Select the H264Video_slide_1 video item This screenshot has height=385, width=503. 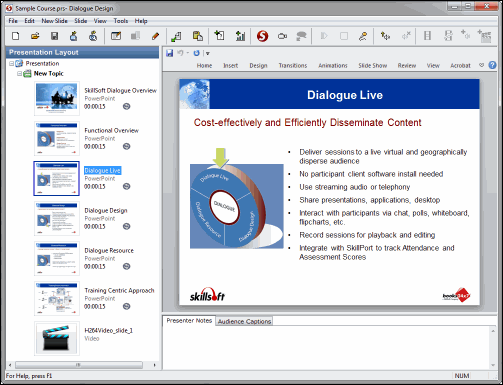pyautogui.click(x=57, y=339)
